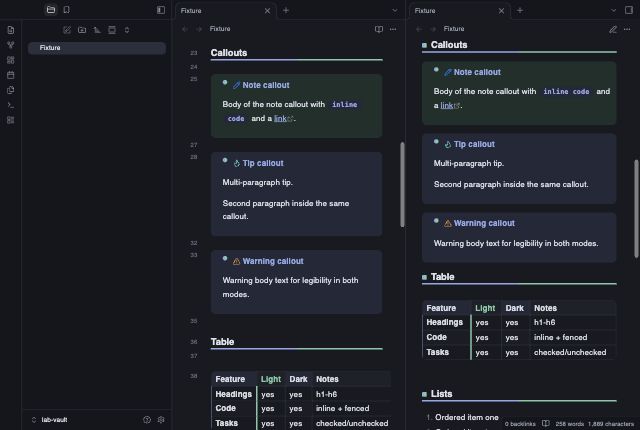Add a new tab in the right pane
Viewport: 640px width, 430px height.
(x=520, y=10)
